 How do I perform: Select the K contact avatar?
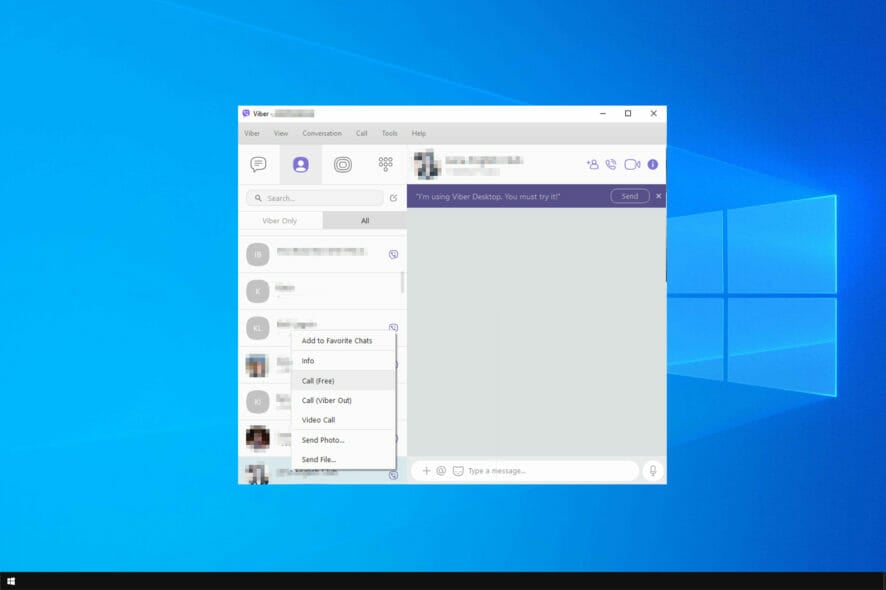(258, 291)
